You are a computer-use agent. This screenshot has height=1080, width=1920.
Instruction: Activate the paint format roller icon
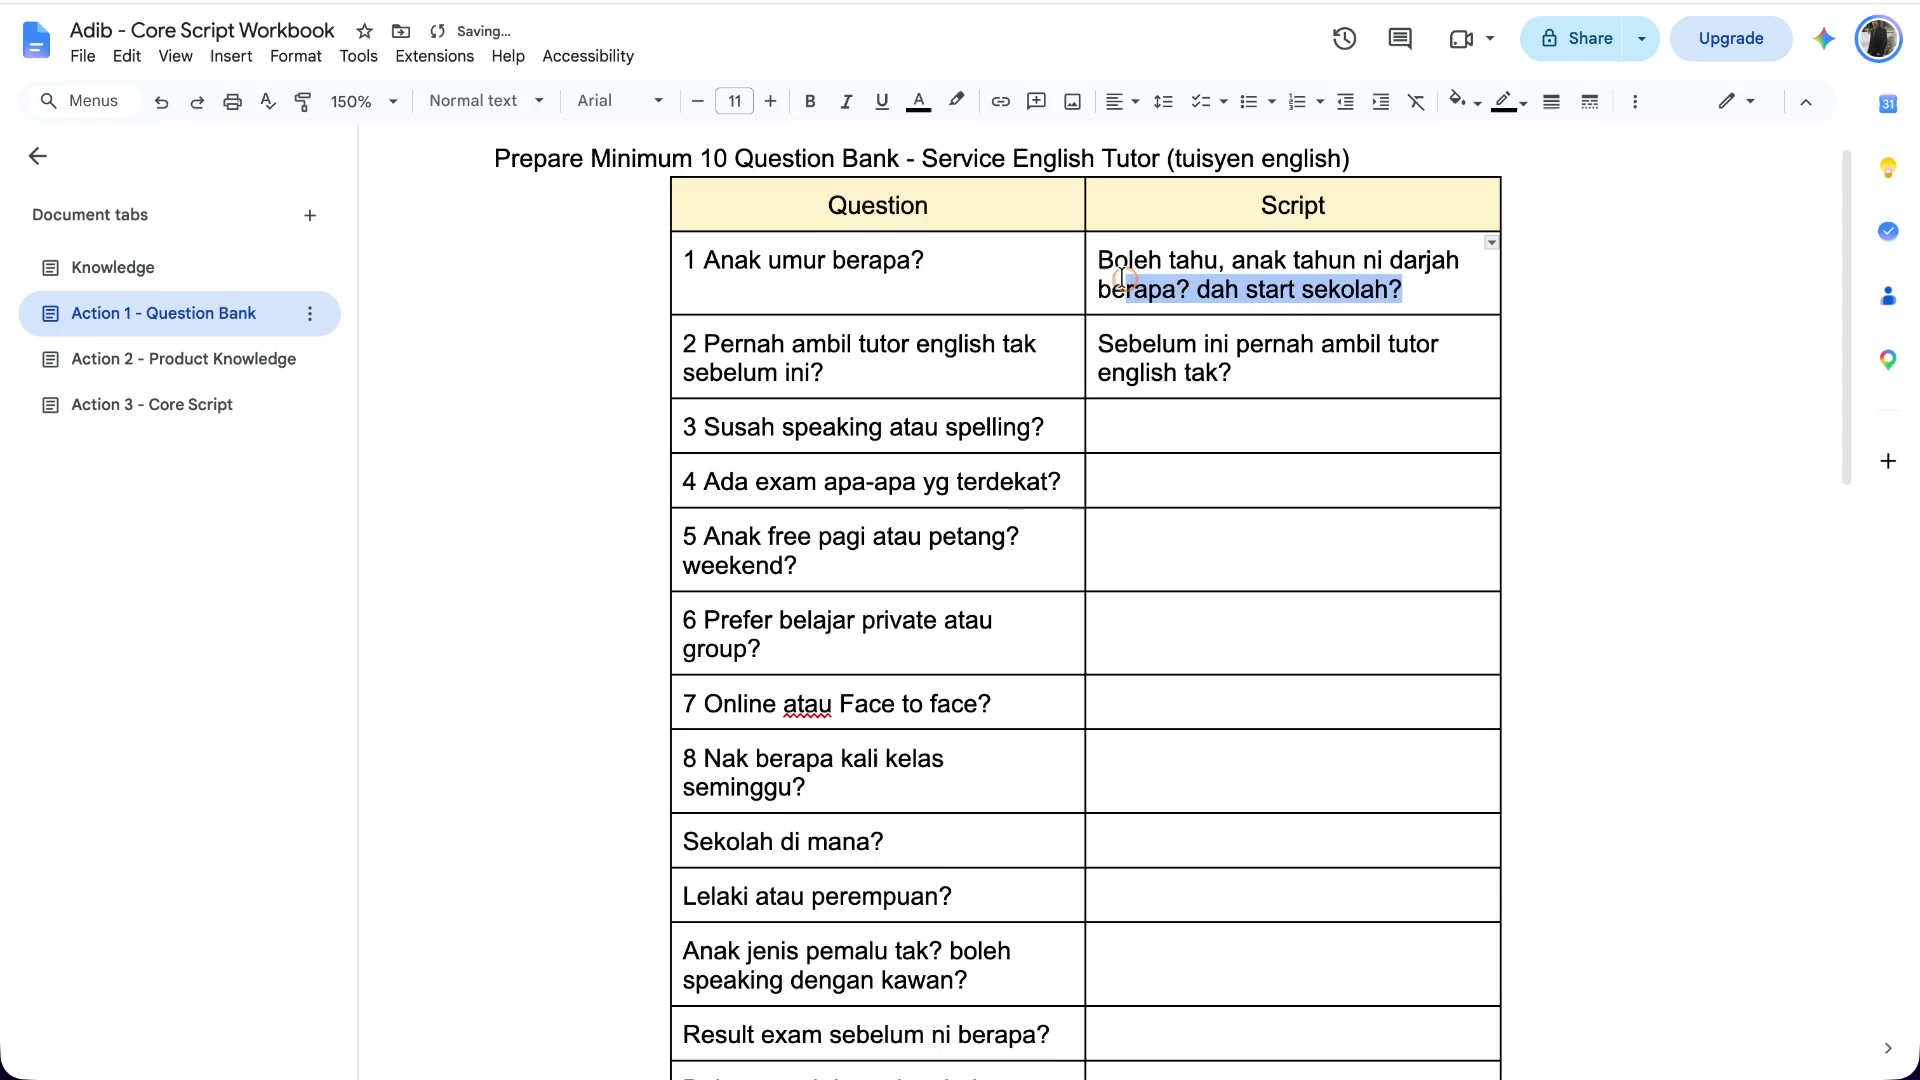click(x=303, y=101)
